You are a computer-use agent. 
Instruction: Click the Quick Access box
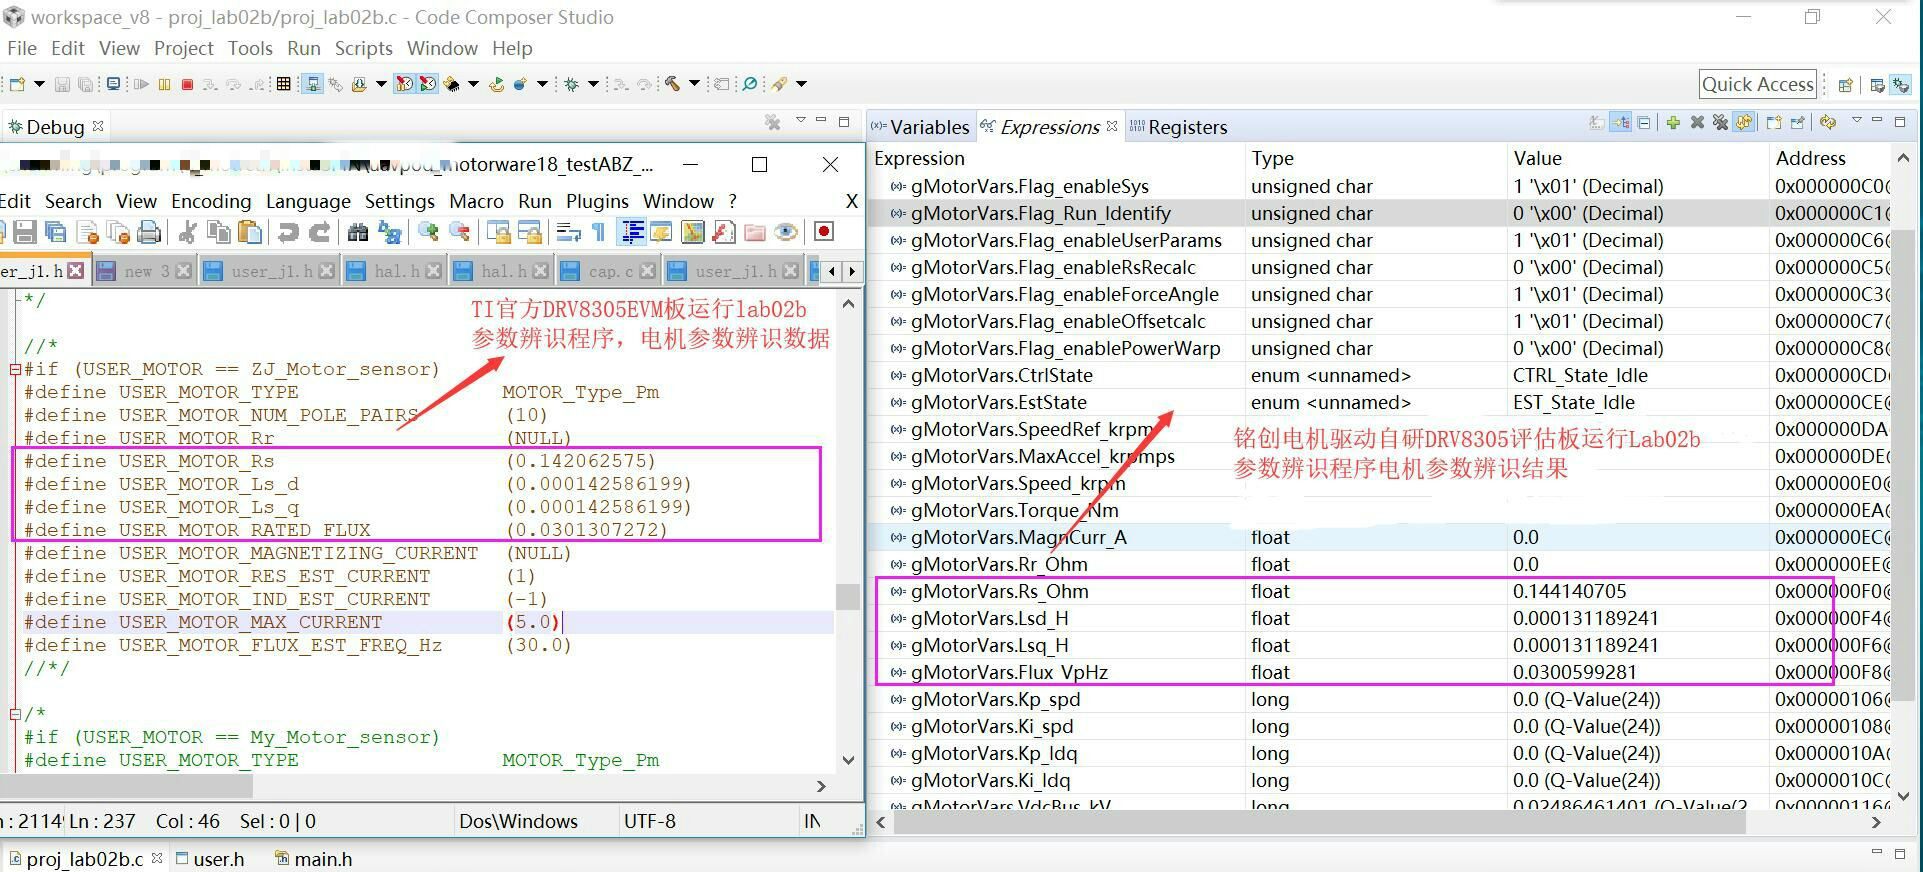[1758, 84]
